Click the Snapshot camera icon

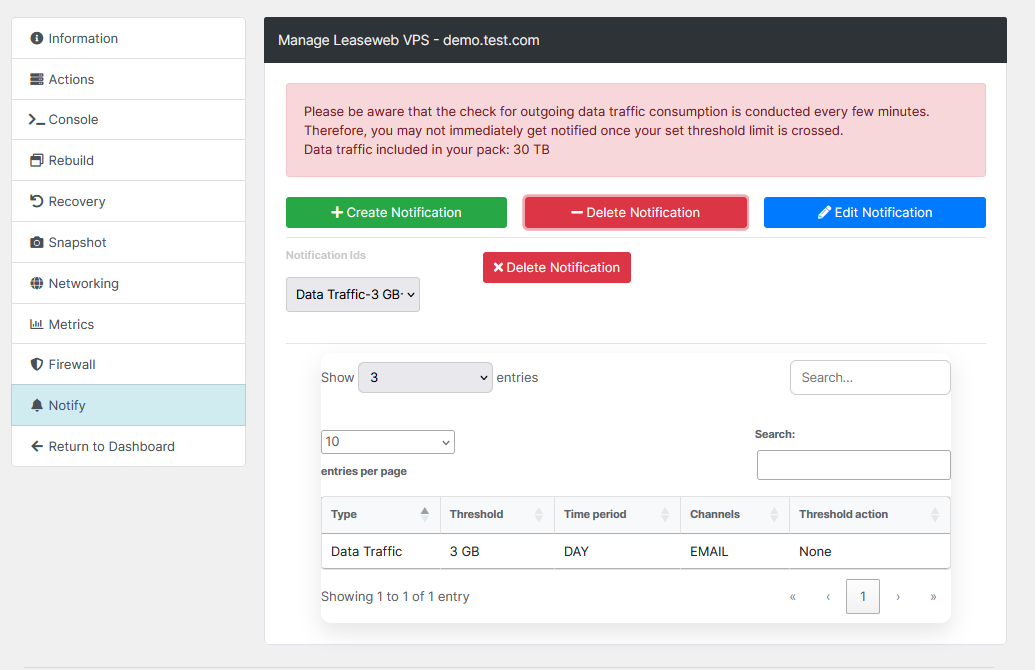37,242
